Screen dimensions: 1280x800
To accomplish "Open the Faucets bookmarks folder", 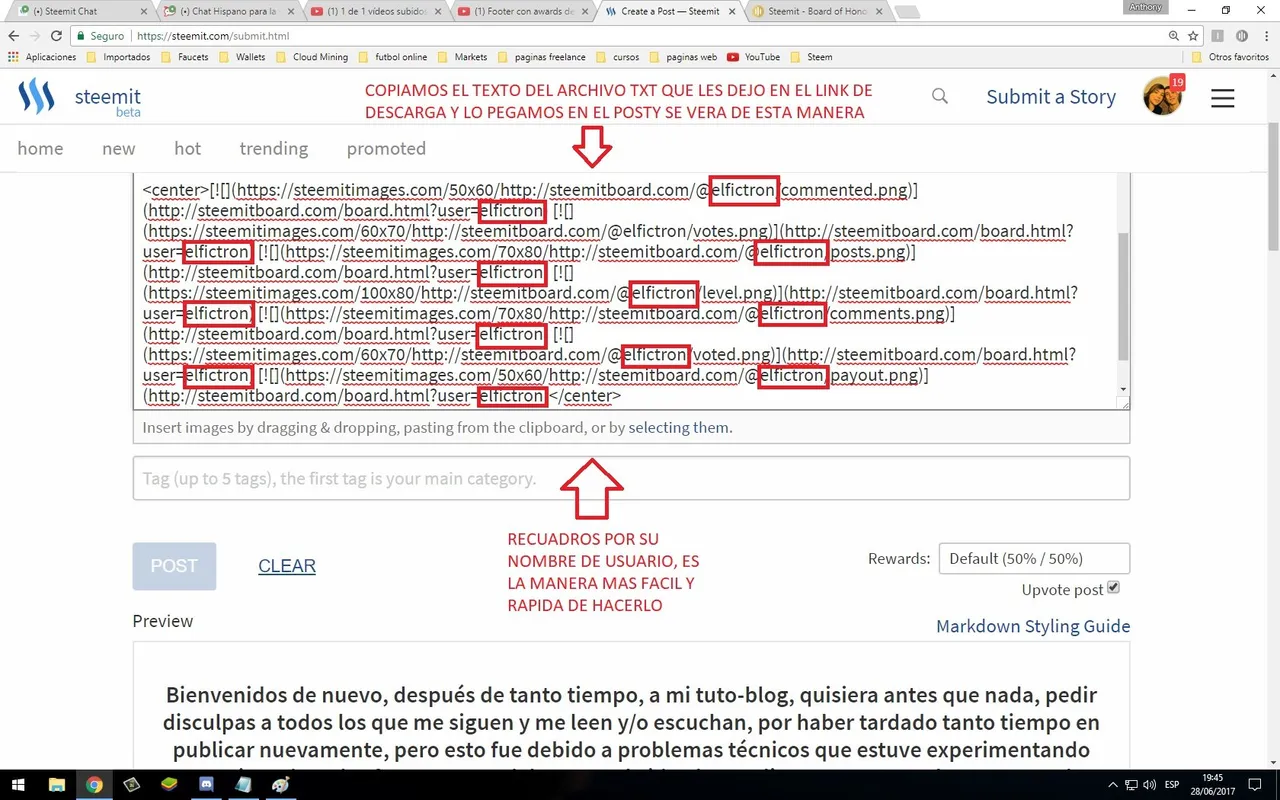I will pos(185,57).
